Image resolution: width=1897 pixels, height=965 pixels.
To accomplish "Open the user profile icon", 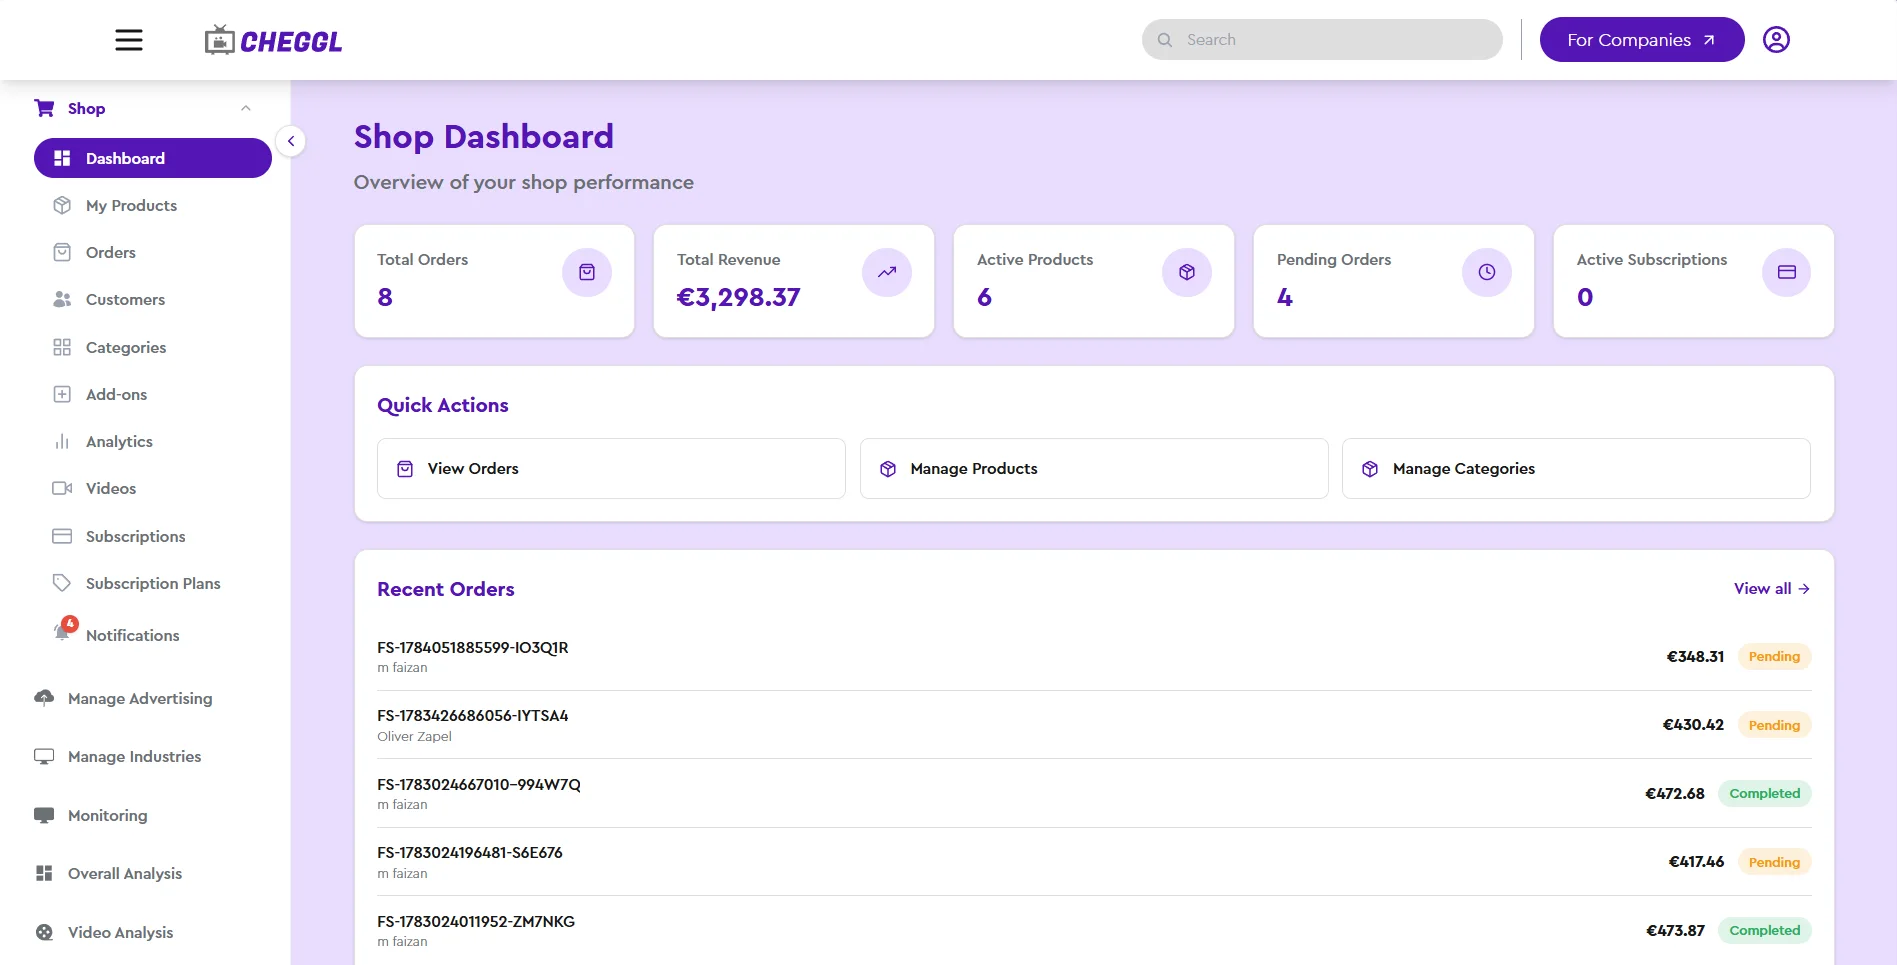I will [x=1776, y=40].
